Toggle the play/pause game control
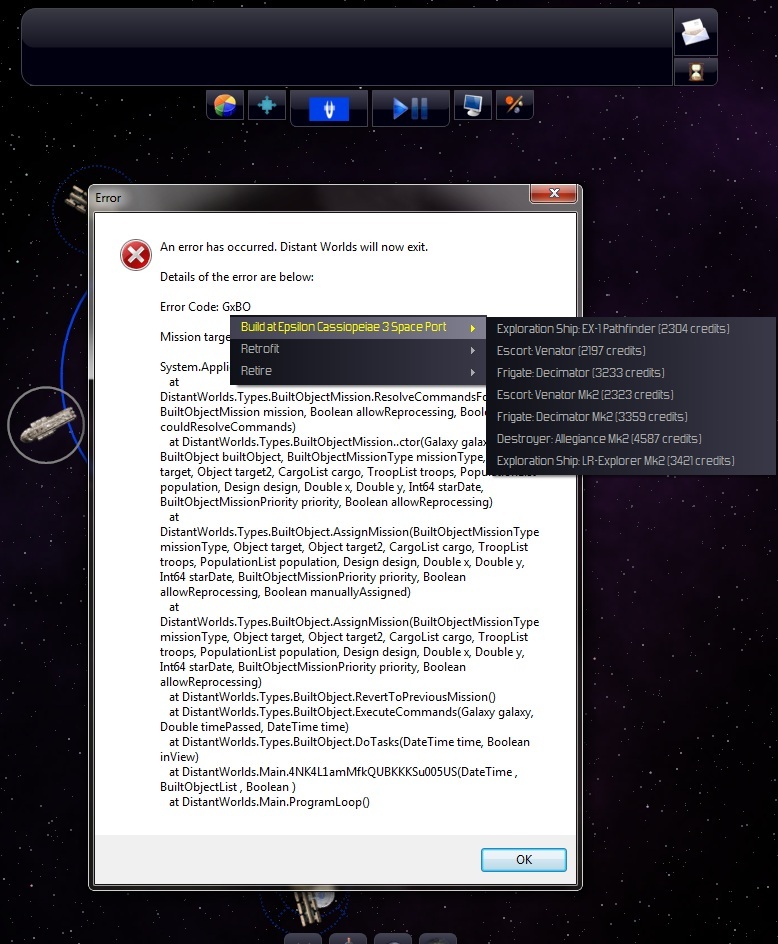778x944 pixels. tap(411, 109)
